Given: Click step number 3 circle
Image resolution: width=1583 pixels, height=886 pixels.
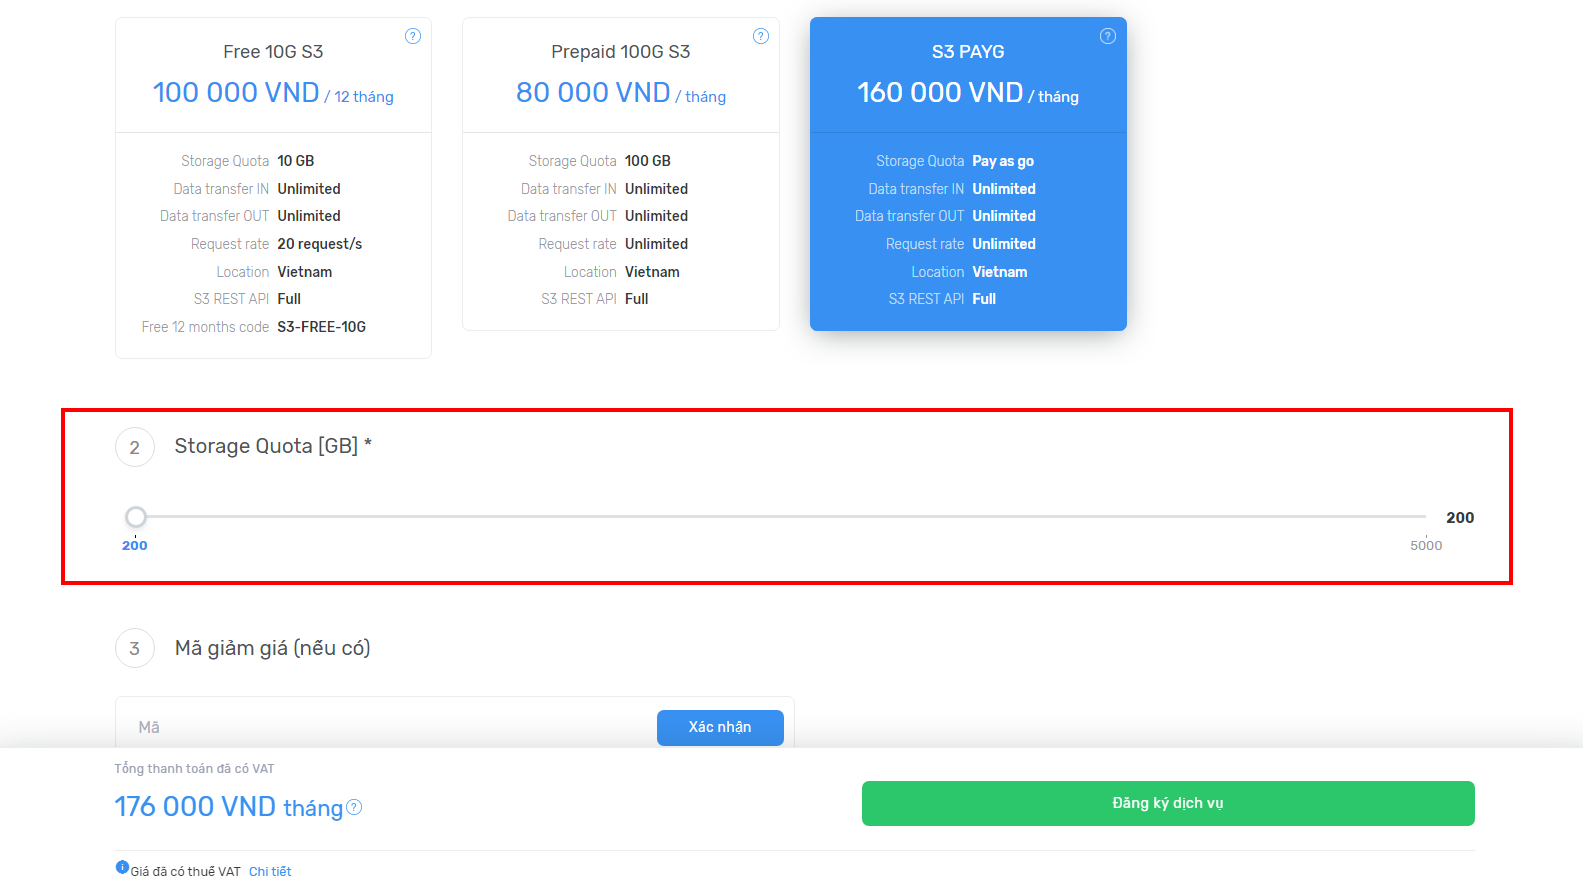Looking at the screenshot, I should [135, 648].
